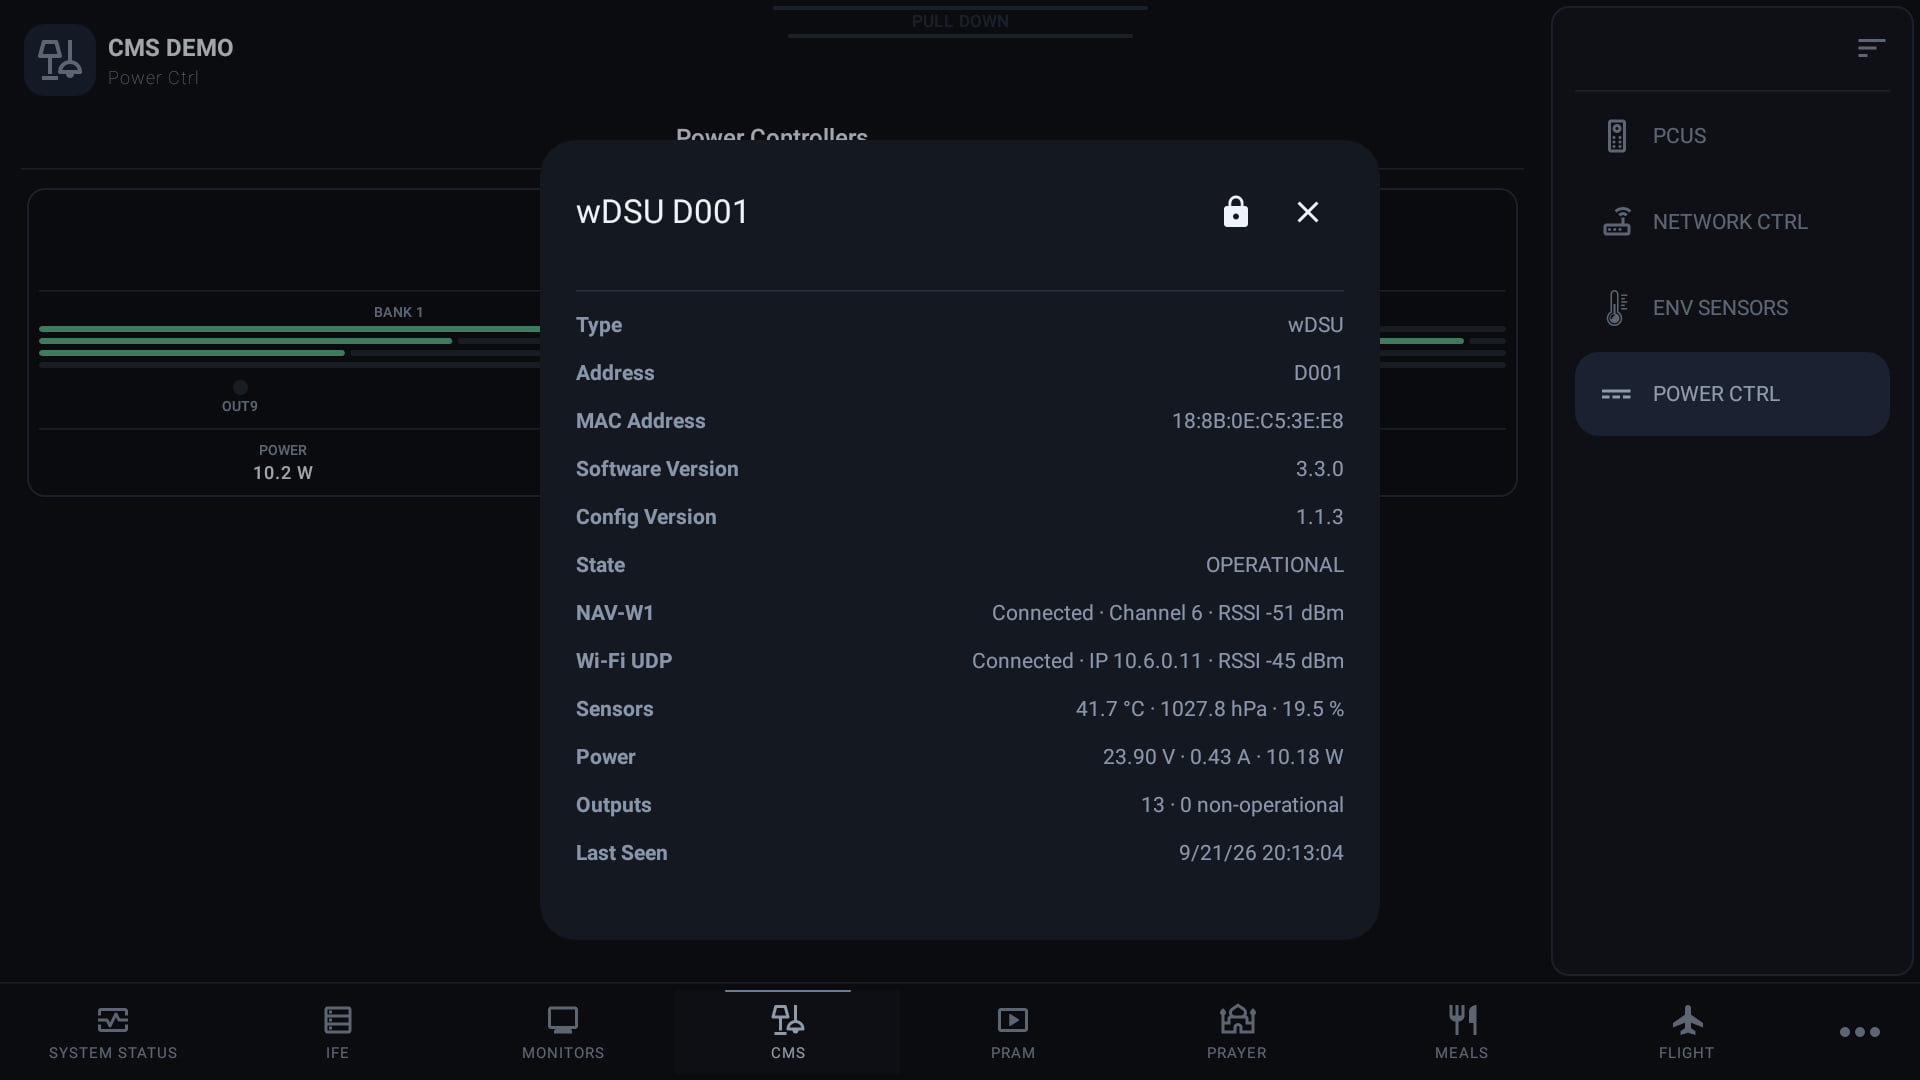Open the PRAYER tab

pyautogui.click(x=1237, y=1032)
